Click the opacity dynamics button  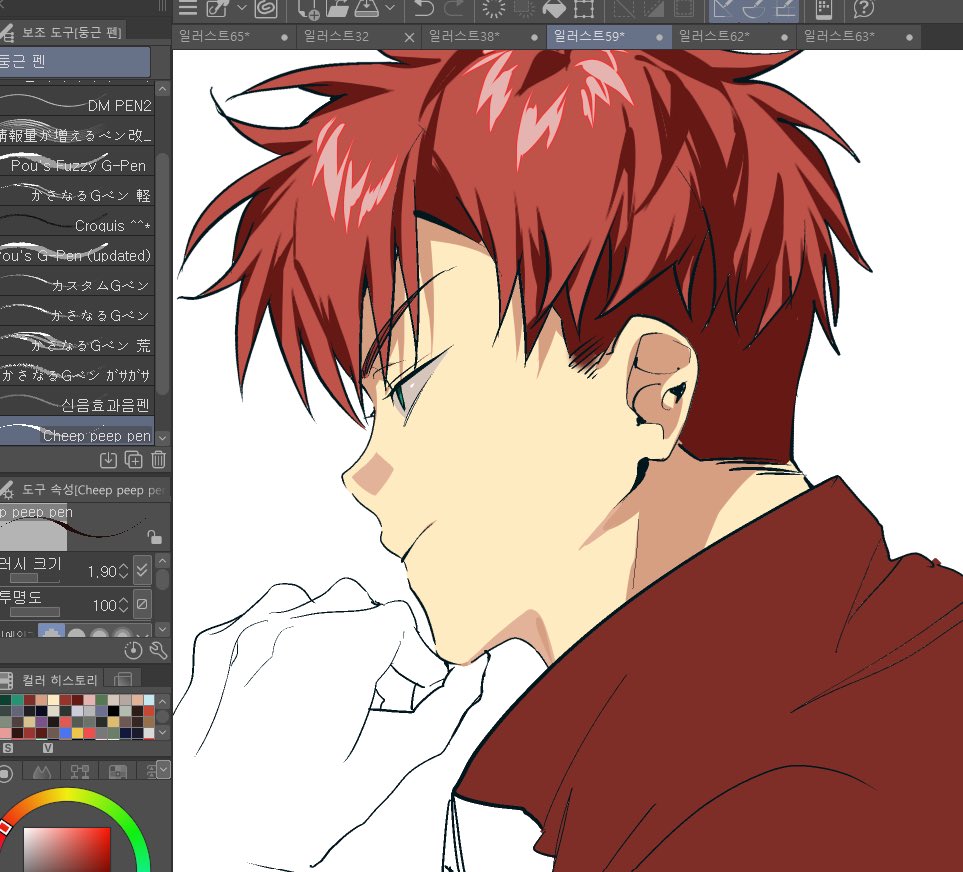pyautogui.click(x=142, y=604)
